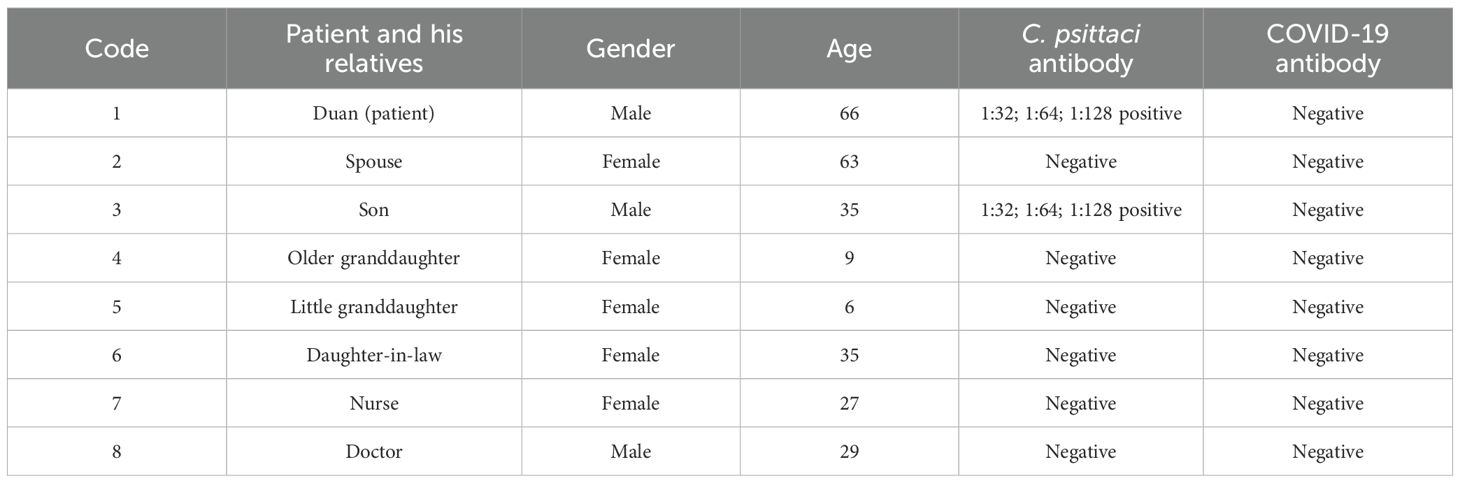This screenshot has width=1460, height=483.
Task: Select the Doctor cell
Action: pos(374,452)
